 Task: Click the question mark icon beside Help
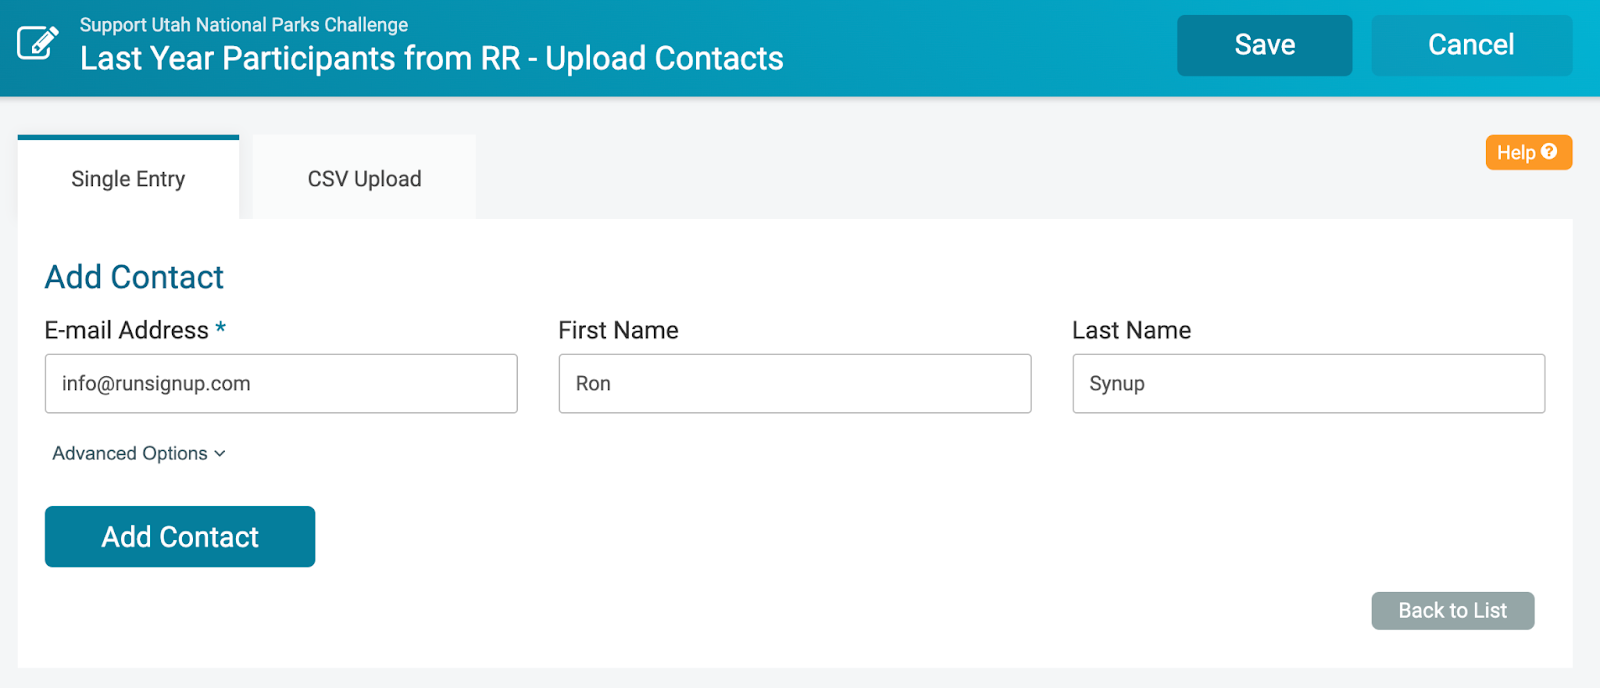[x=1549, y=152]
